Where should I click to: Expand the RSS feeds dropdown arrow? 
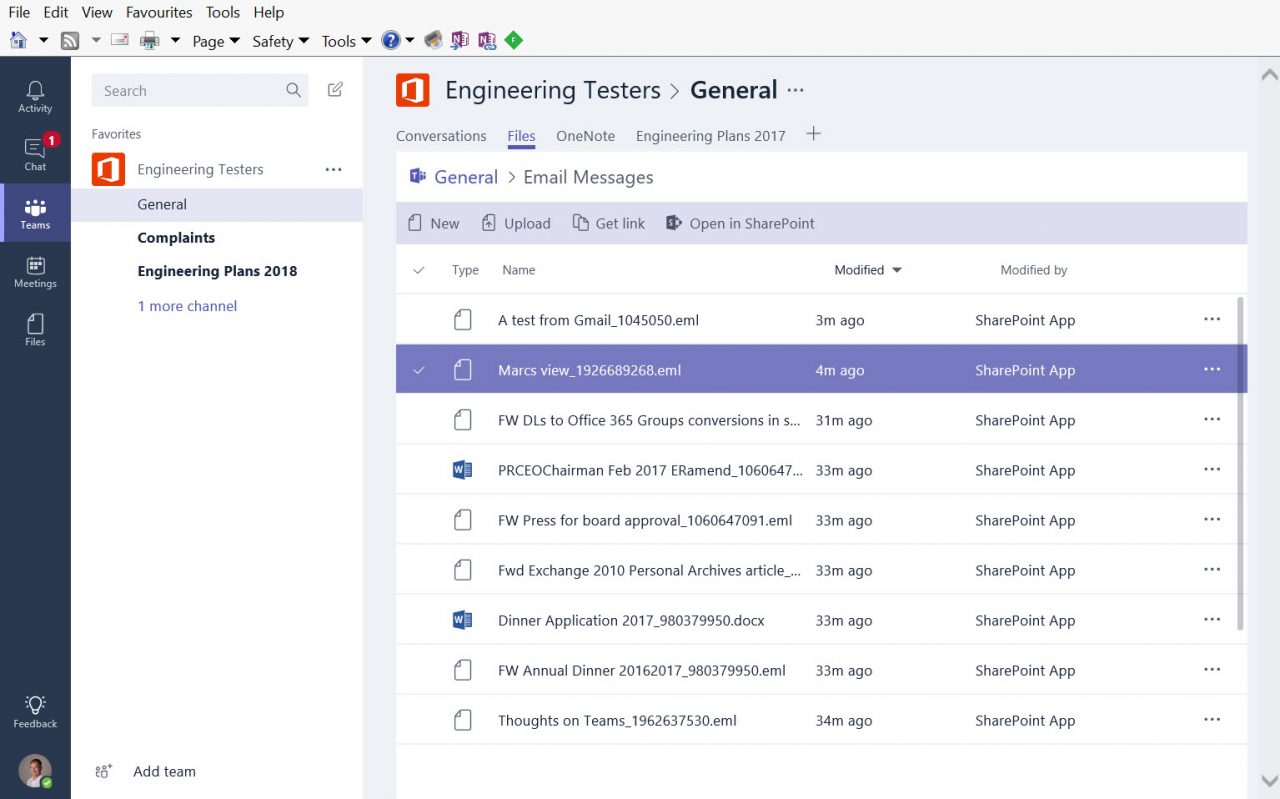[96, 41]
